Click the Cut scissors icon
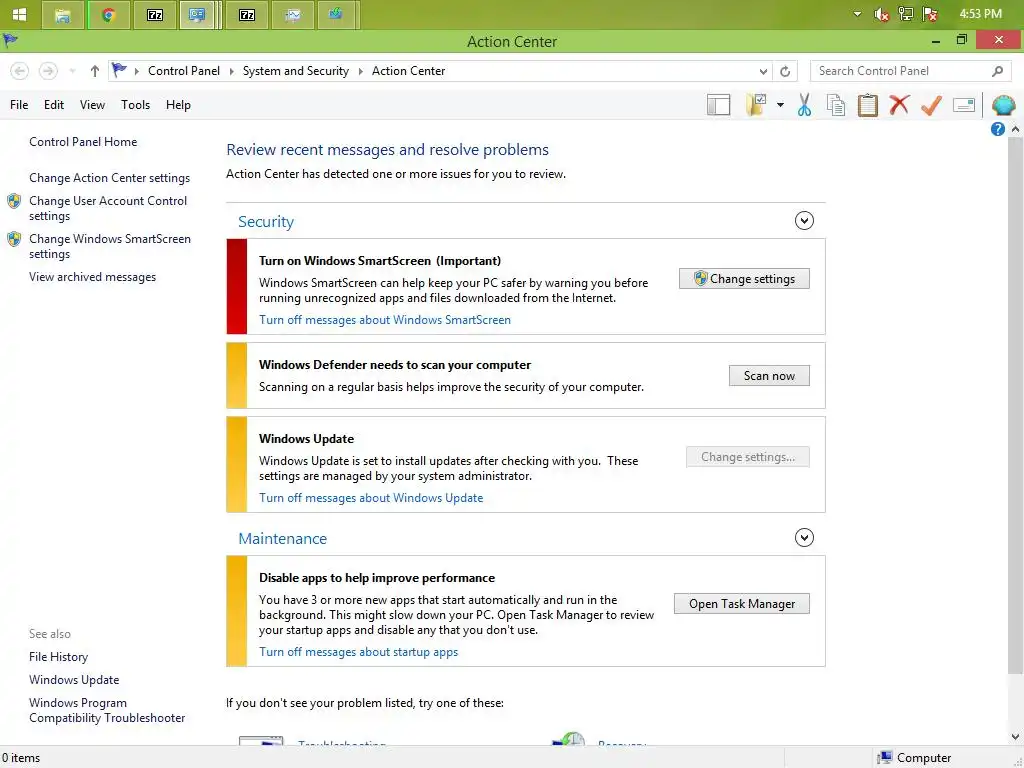Image resolution: width=1024 pixels, height=768 pixels. point(804,104)
